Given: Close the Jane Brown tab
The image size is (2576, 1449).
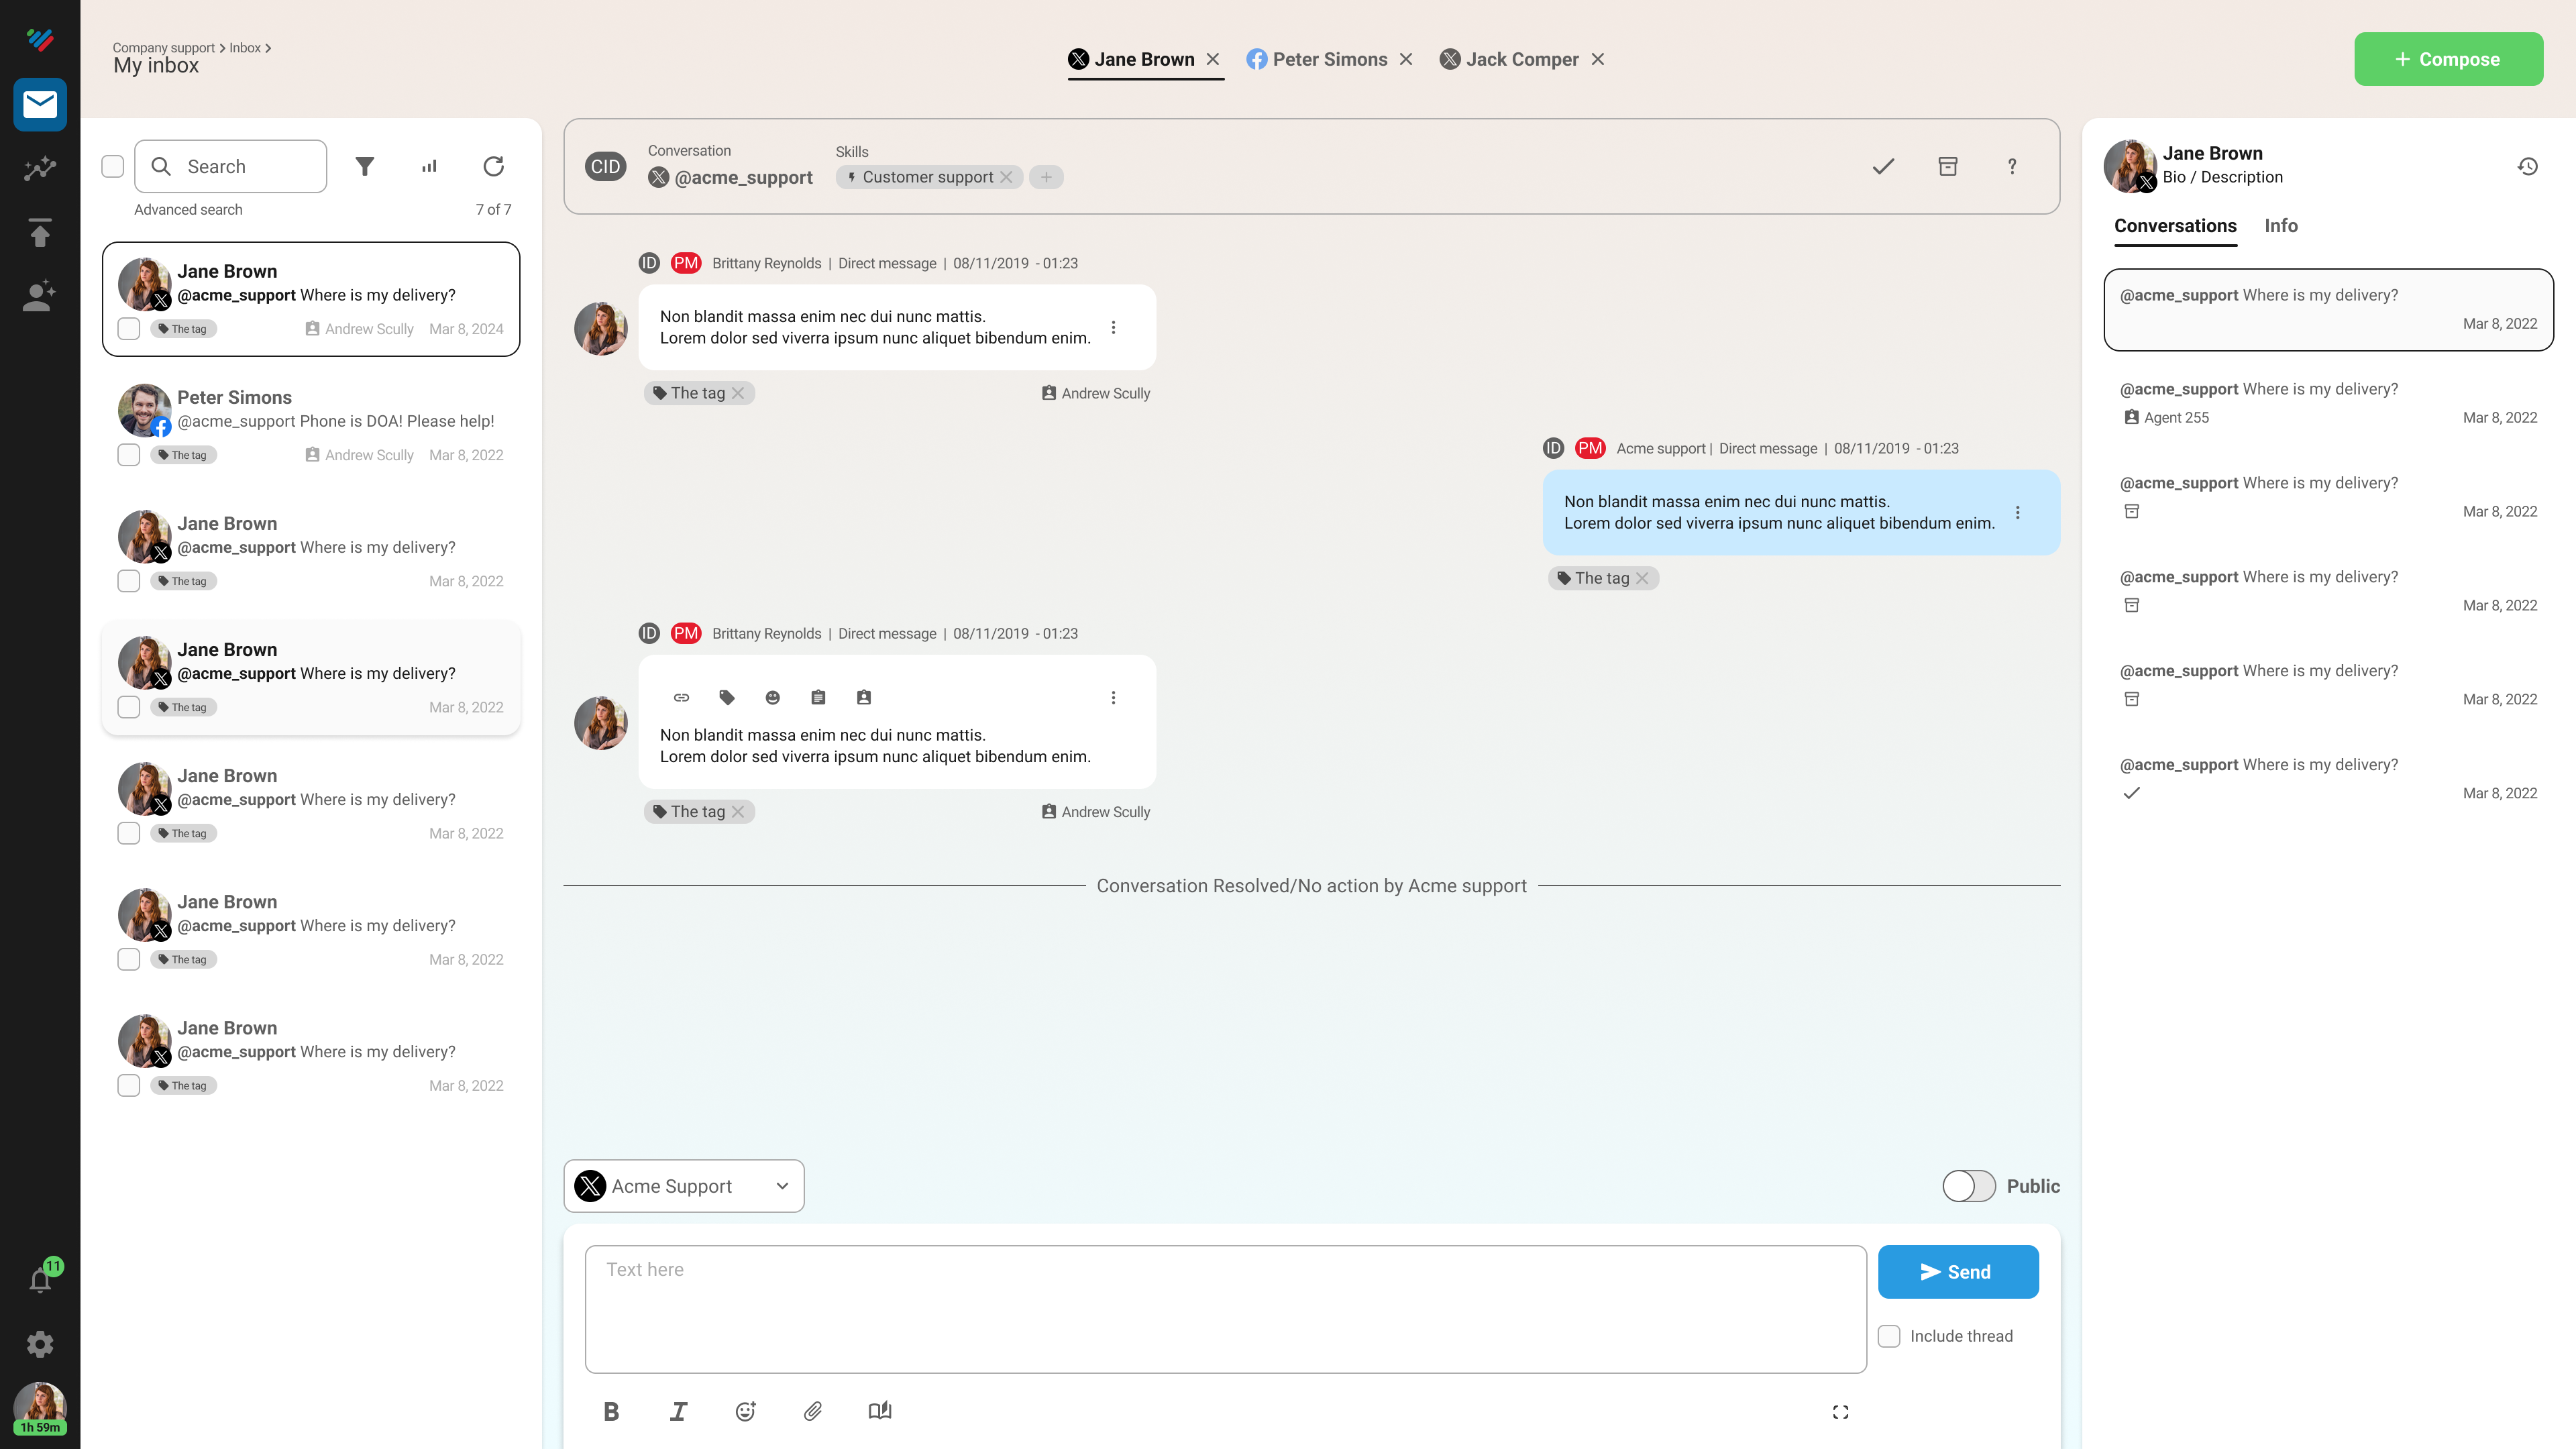Looking at the screenshot, I should click(1213, 59).
